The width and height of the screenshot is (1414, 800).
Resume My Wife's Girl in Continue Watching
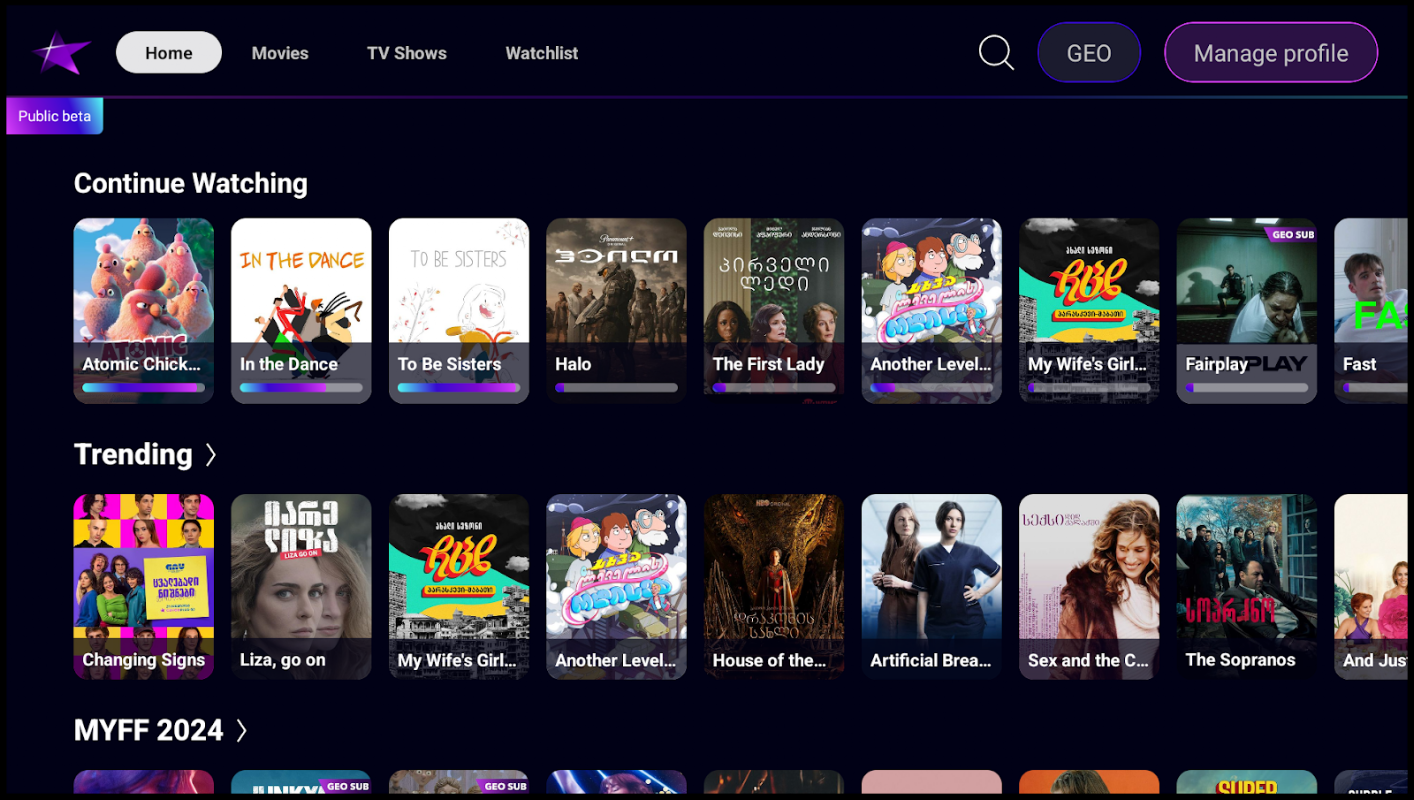(x=1089, y=311)
